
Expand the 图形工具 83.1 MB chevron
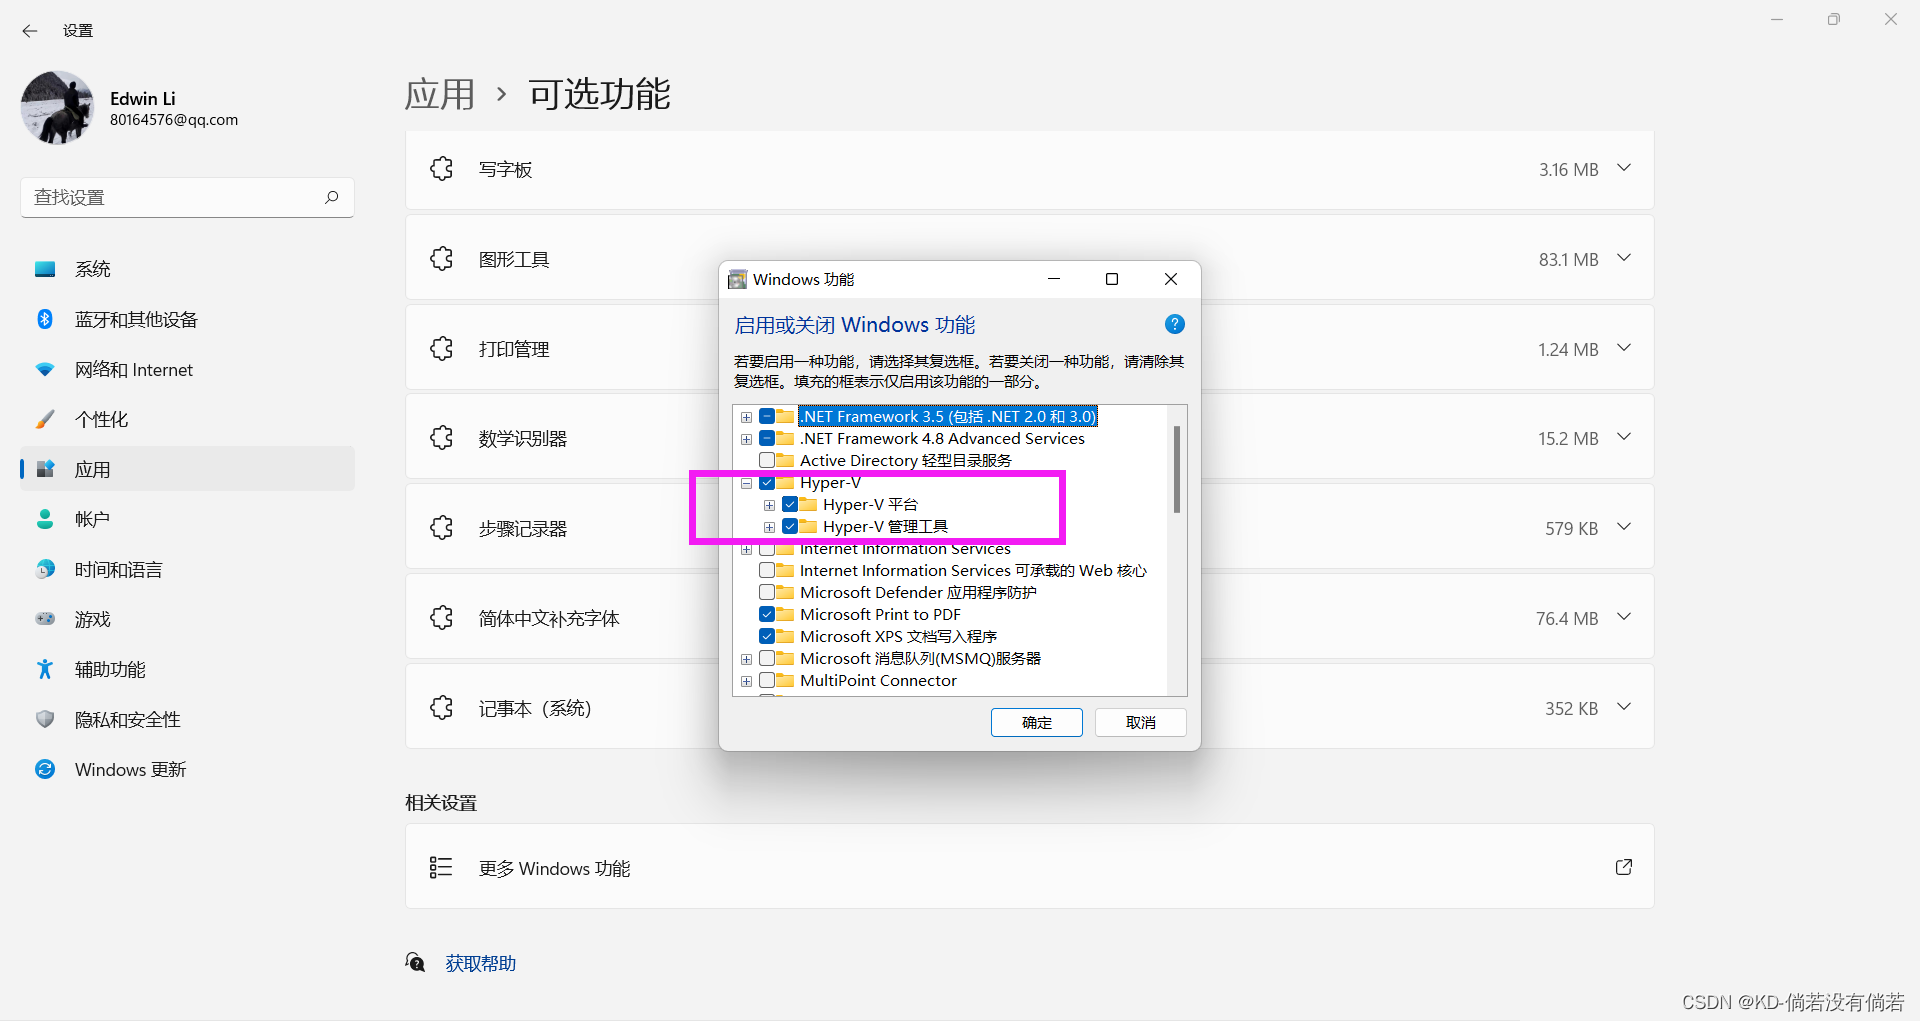pos(1624,258)
